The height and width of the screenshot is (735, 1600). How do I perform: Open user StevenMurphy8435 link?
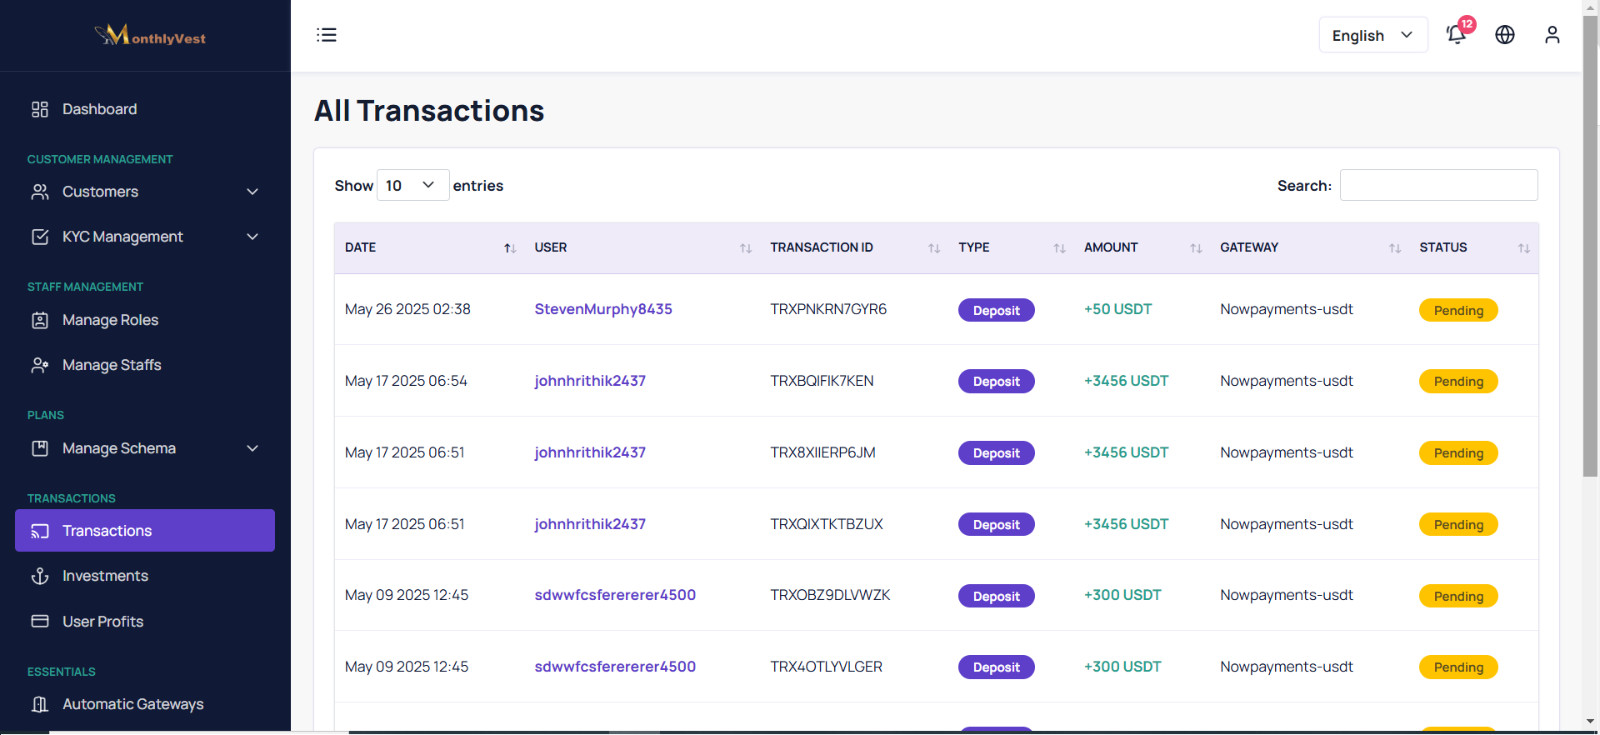pos(603,309)
